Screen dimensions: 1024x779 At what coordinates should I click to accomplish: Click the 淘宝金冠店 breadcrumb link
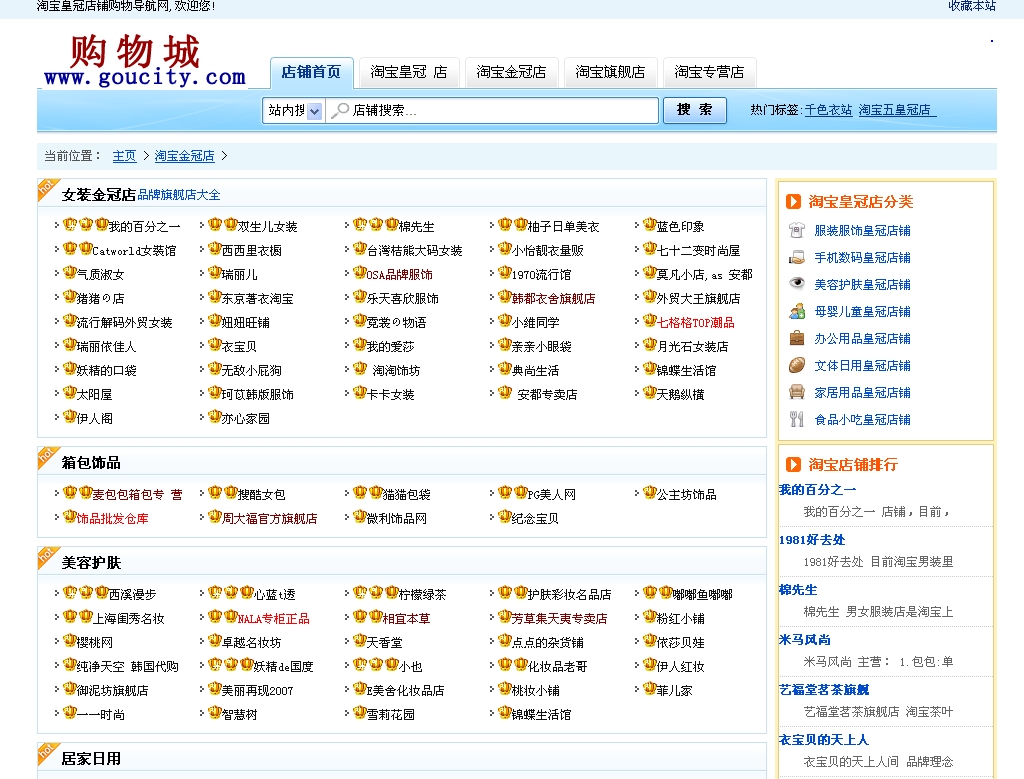click(x=184, y=156)
